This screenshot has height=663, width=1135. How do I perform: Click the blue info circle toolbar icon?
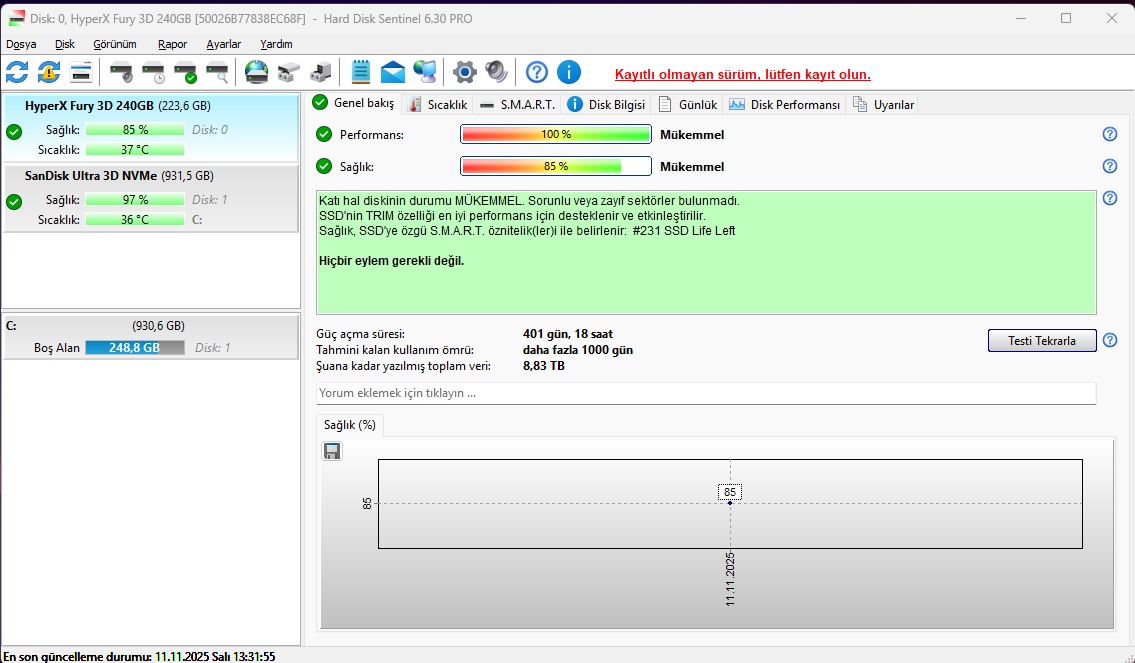point(568,72)
